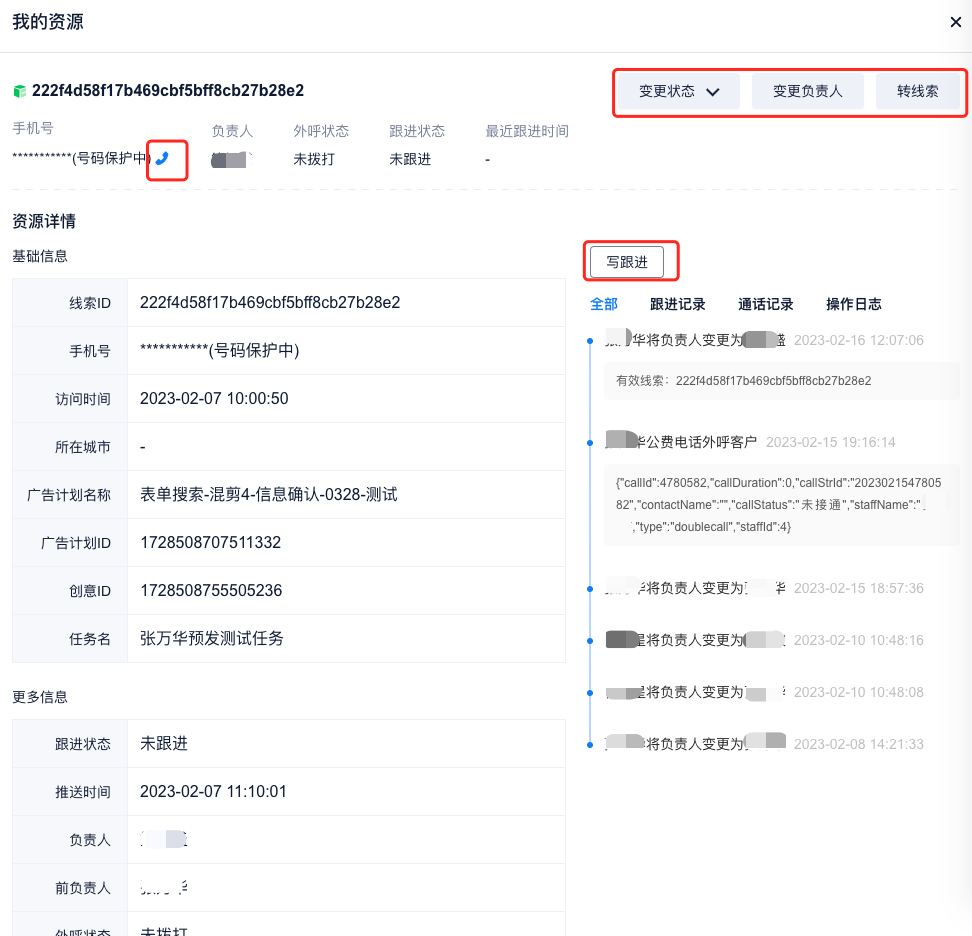This screenshot has height=936, width=972.
Task: Click timeline dot for 2023-02-16 12:07:06 entry
Action: [591, 341]
